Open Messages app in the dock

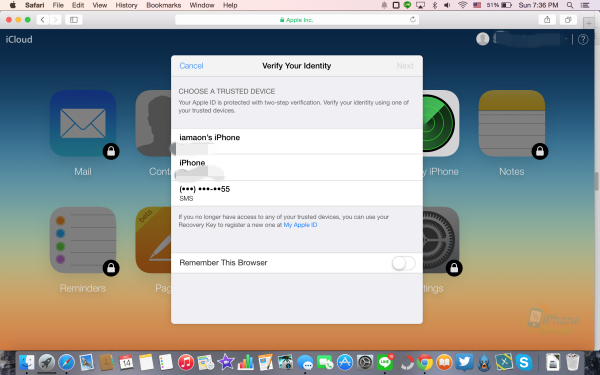click(x=305, y=362)
